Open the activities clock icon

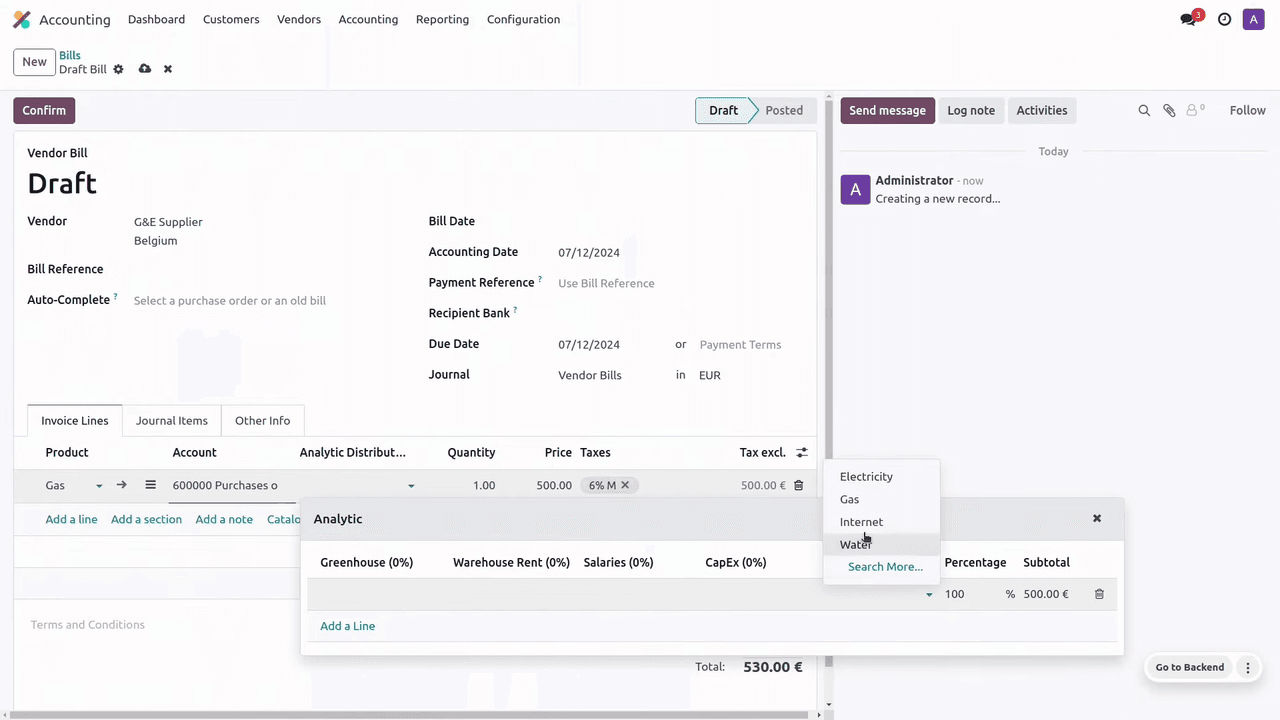pyautogui.click(x=1224, y=19)
